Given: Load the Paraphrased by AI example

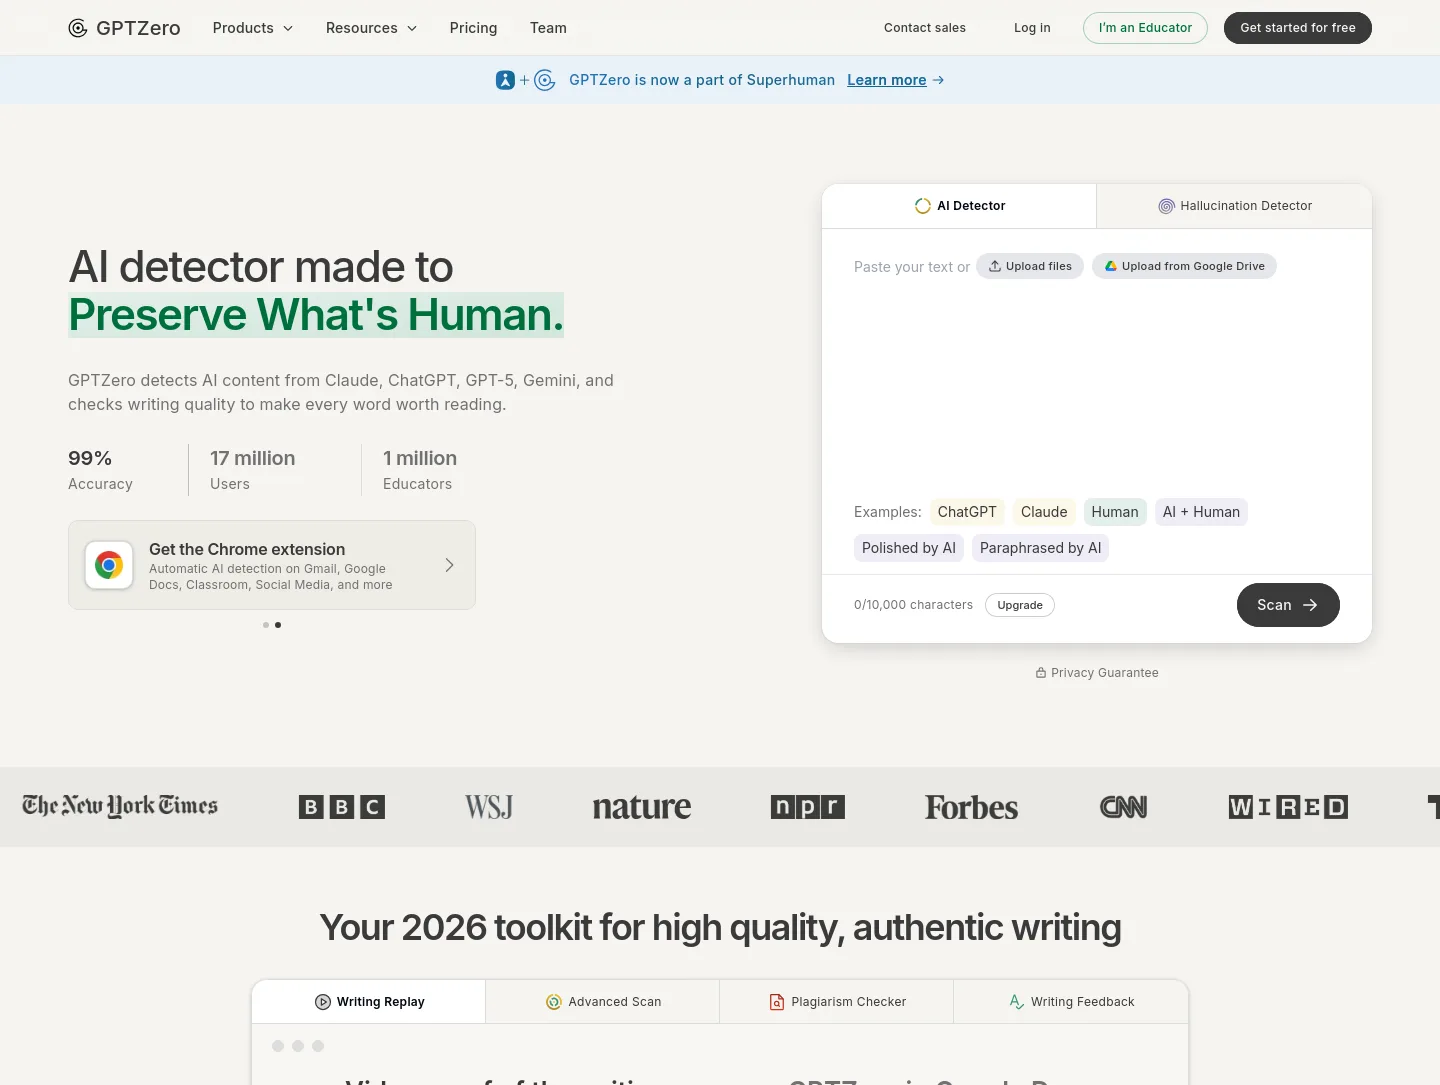Looking at the screenshot, I should pyautogui.click(x=1041, y=548).
